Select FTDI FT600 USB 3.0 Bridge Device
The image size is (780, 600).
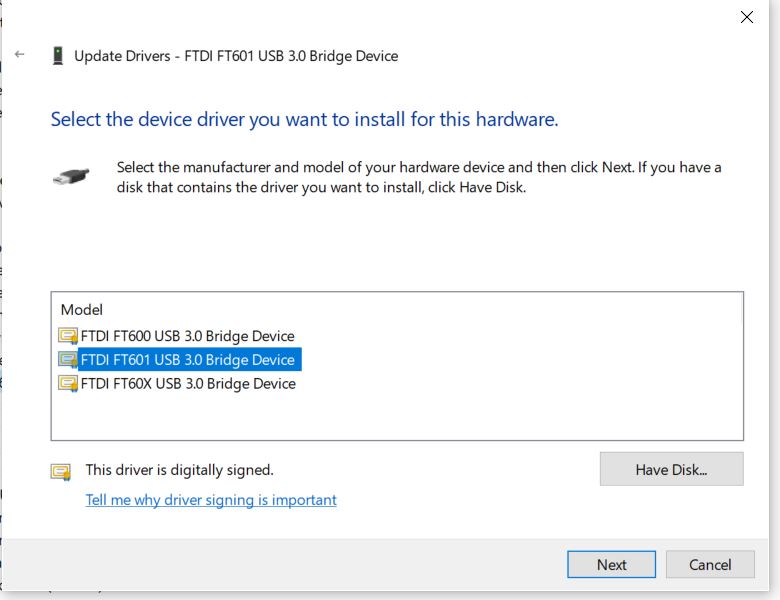(188, 336)
